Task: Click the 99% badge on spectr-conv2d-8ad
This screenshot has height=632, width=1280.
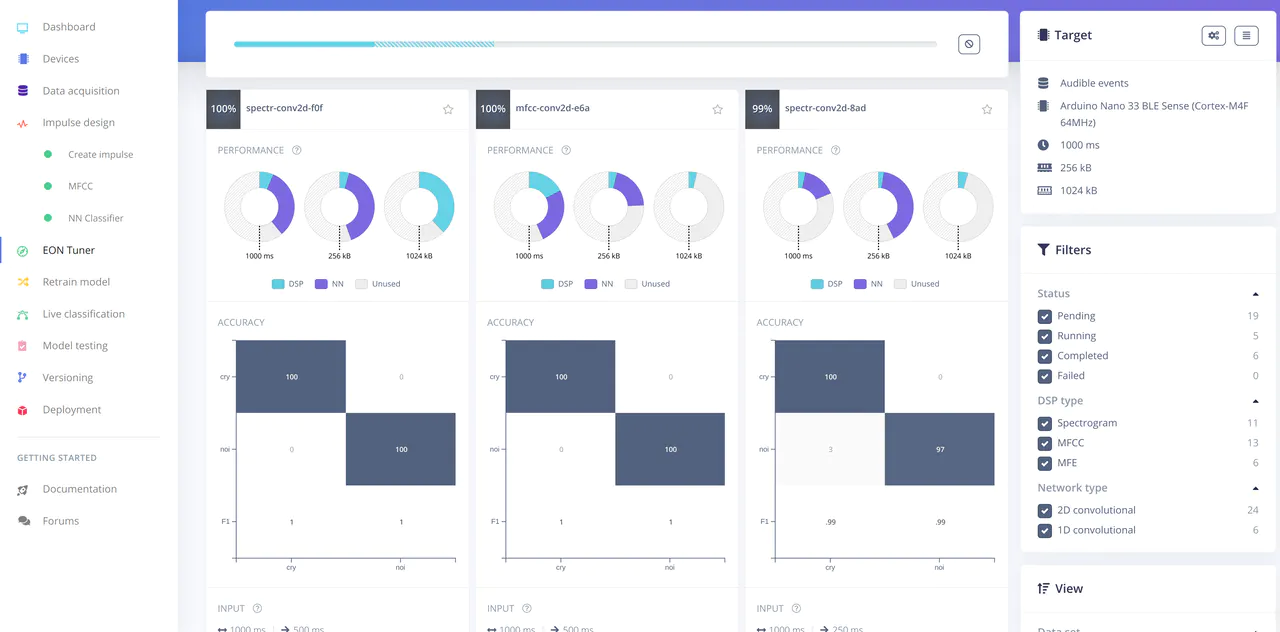Action: pyautogui.click(x=762, y=109)
